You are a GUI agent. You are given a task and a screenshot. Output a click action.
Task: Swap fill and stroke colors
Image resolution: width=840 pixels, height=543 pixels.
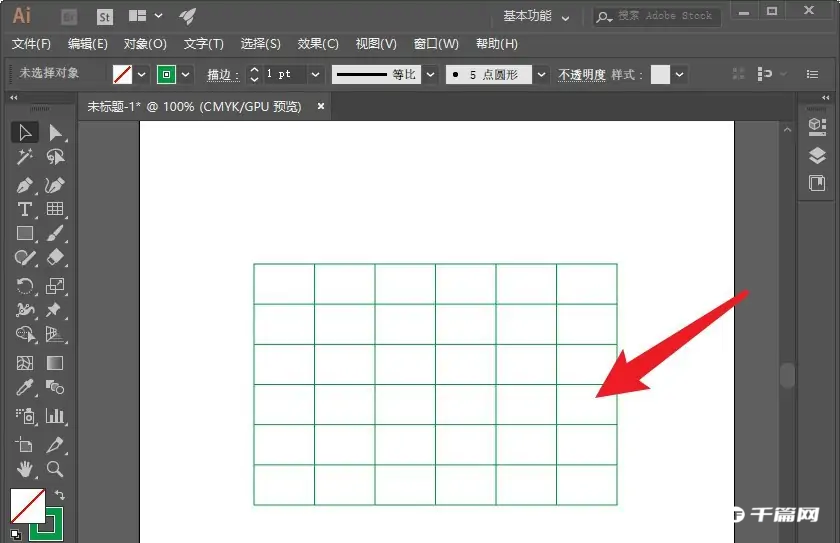[x=59, y=494]
